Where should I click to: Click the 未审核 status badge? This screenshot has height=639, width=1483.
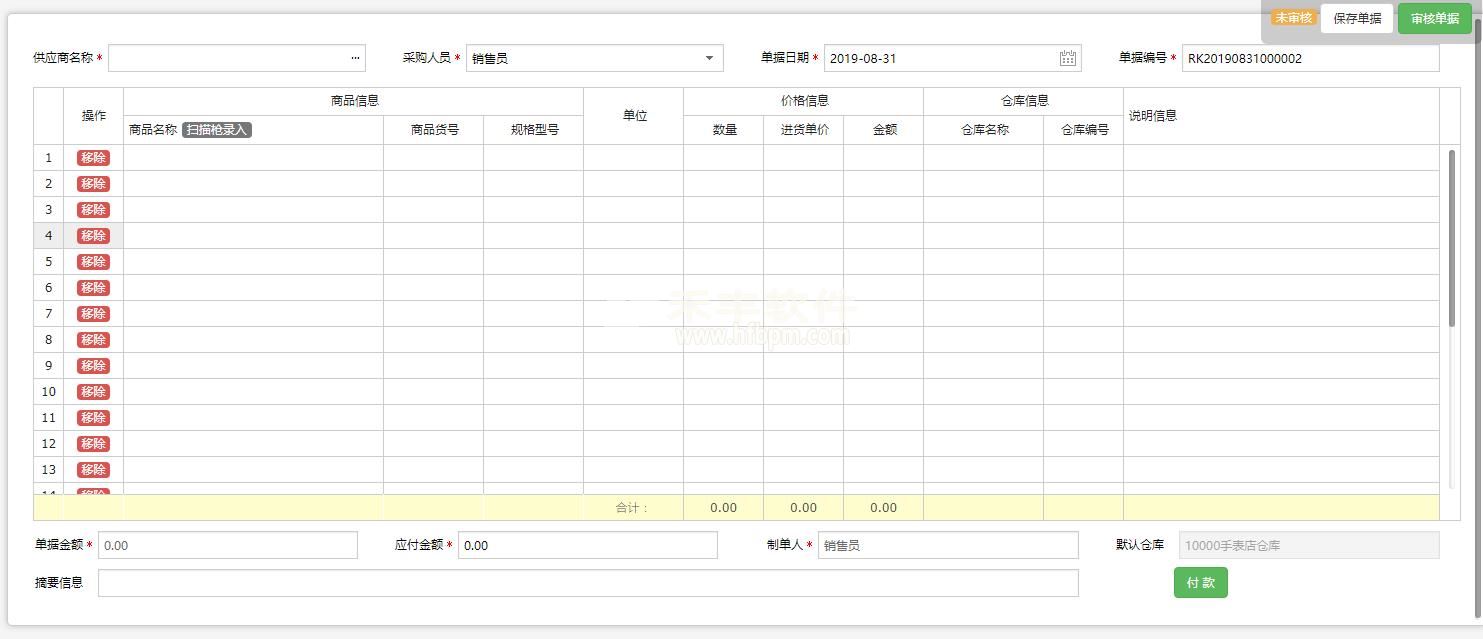coord(1293,18)
